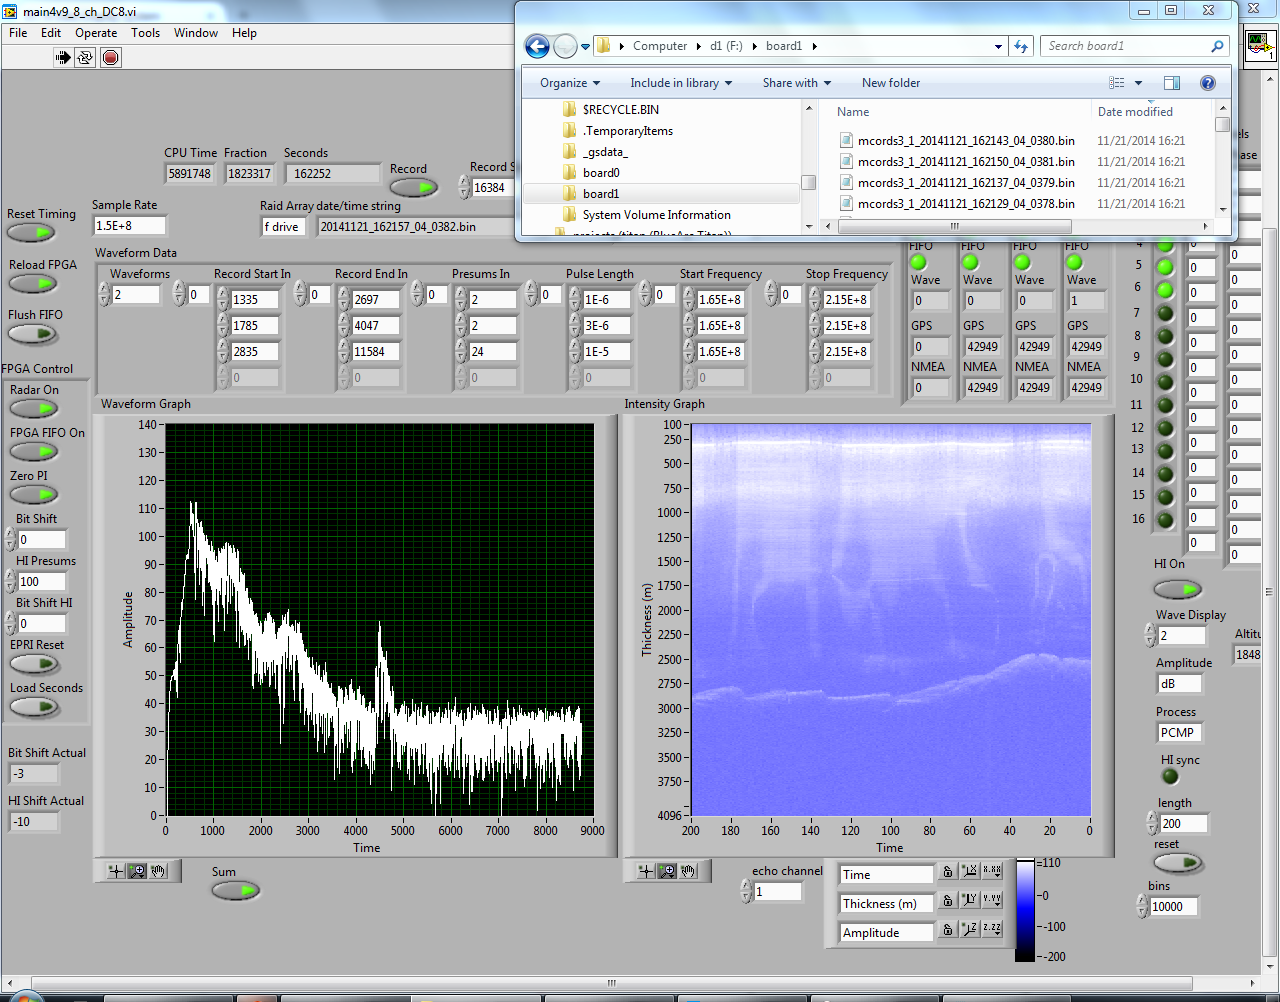This screenshot has height=1002, width=1280.
Task: Toggle the HI On switch
Action: tap(1177, 589)
